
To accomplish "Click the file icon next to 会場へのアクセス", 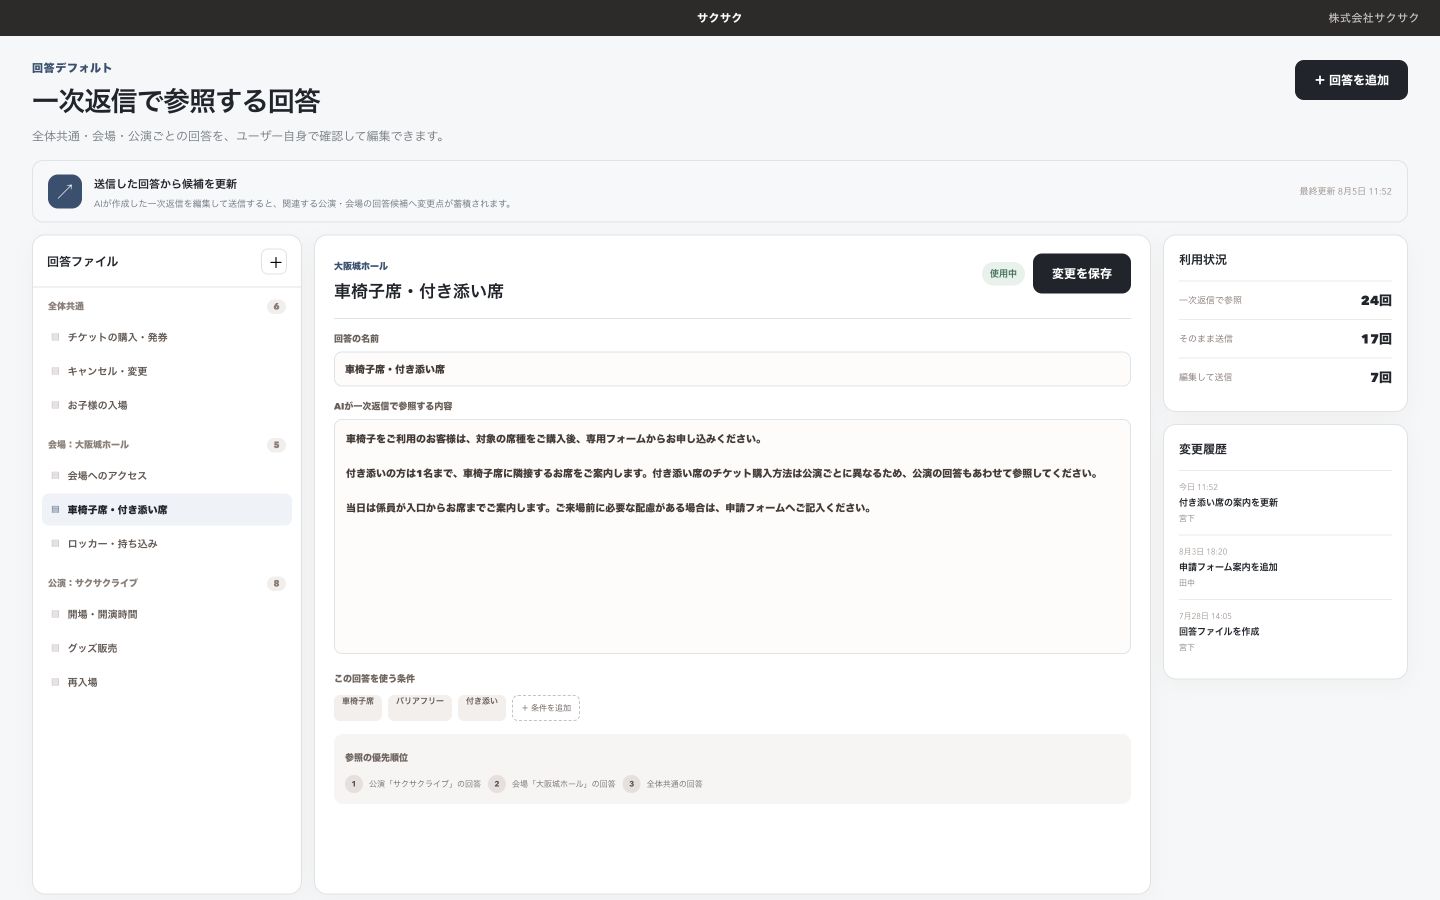I will tap(55, 476).
